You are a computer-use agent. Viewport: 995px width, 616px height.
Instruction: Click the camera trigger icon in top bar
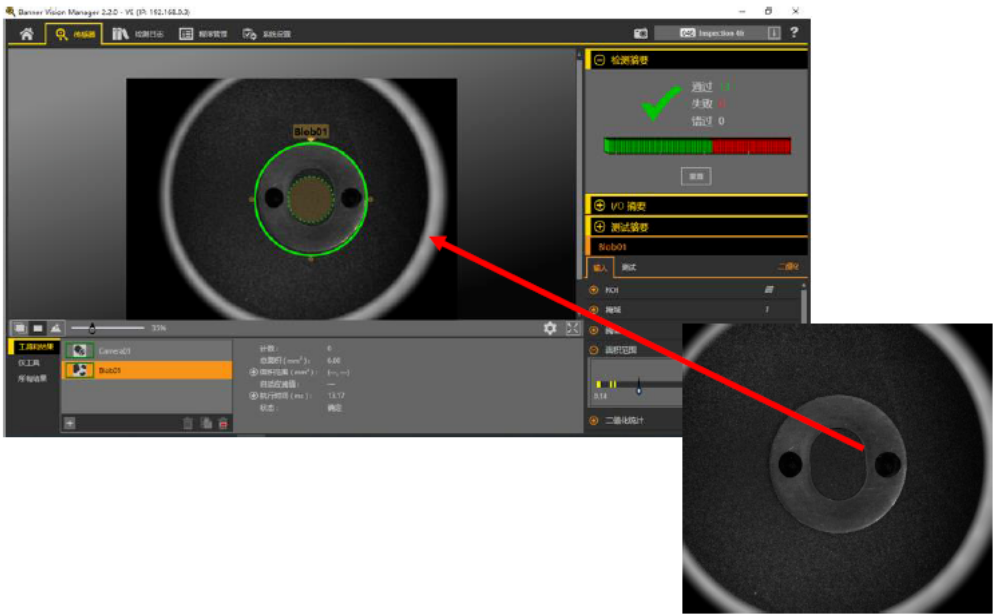pyautogui.click(x=641, y=33)
